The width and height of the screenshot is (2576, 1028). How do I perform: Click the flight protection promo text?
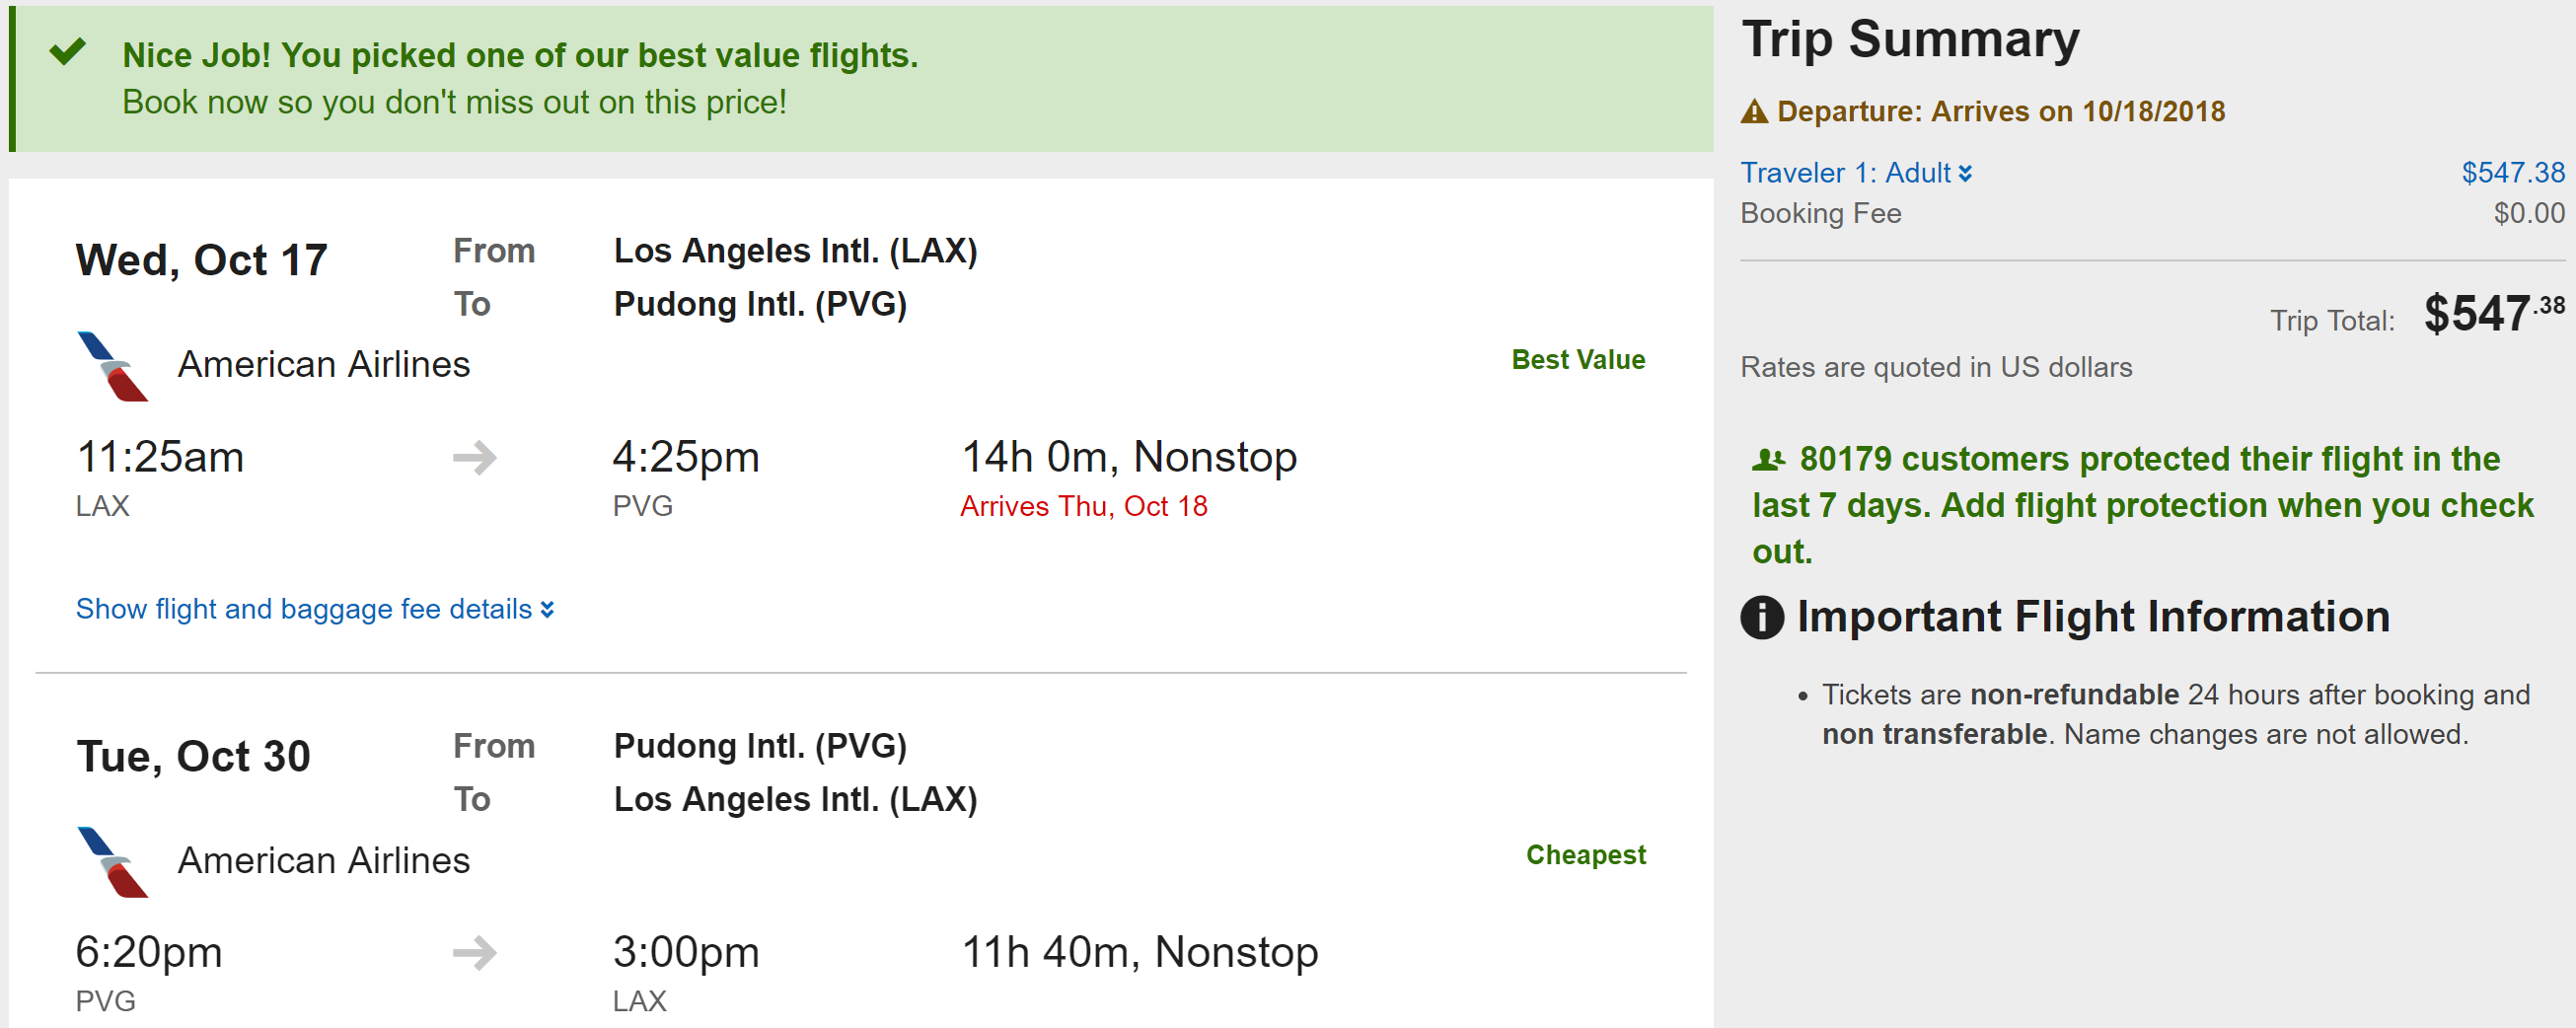pyautogui.click(x=2142, y=506)
